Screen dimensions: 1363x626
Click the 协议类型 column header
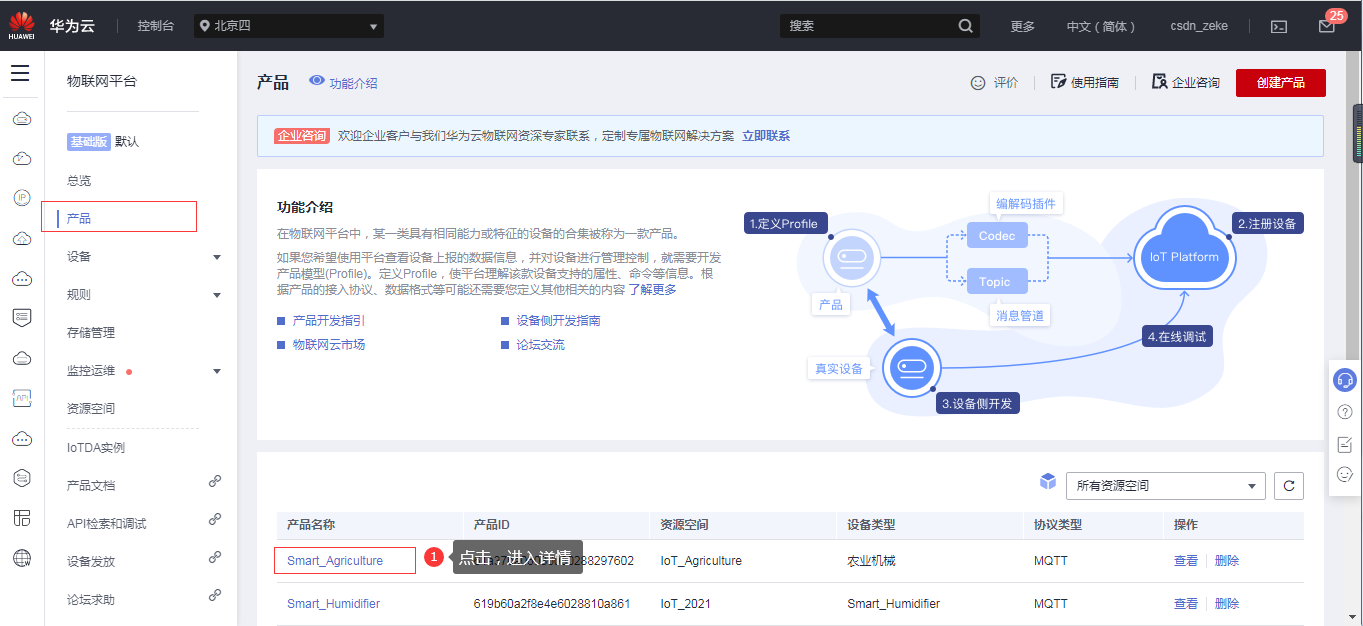click(x=1058, y=525)
